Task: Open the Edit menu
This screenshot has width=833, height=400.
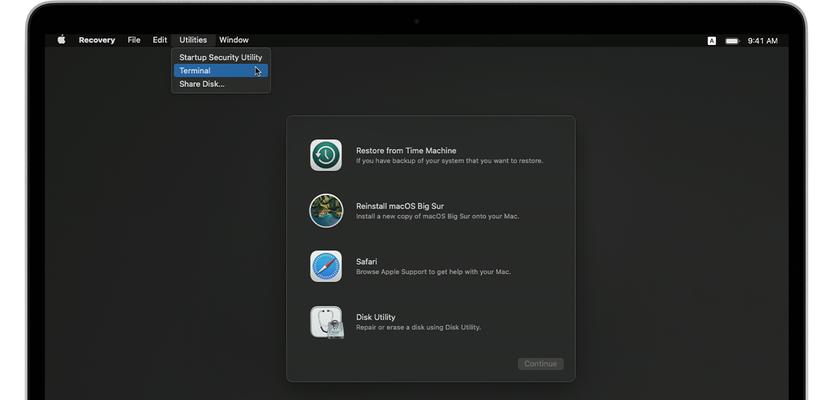Action: pyautogui.click(x=159, y=40)
